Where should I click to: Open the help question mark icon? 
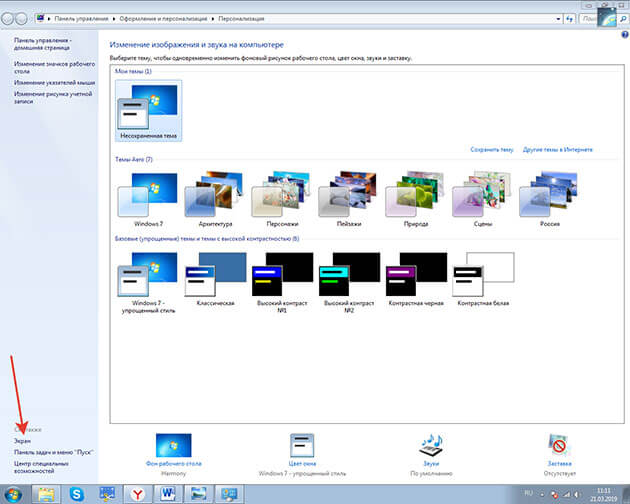pyautogui.click(x=625, y=35)
